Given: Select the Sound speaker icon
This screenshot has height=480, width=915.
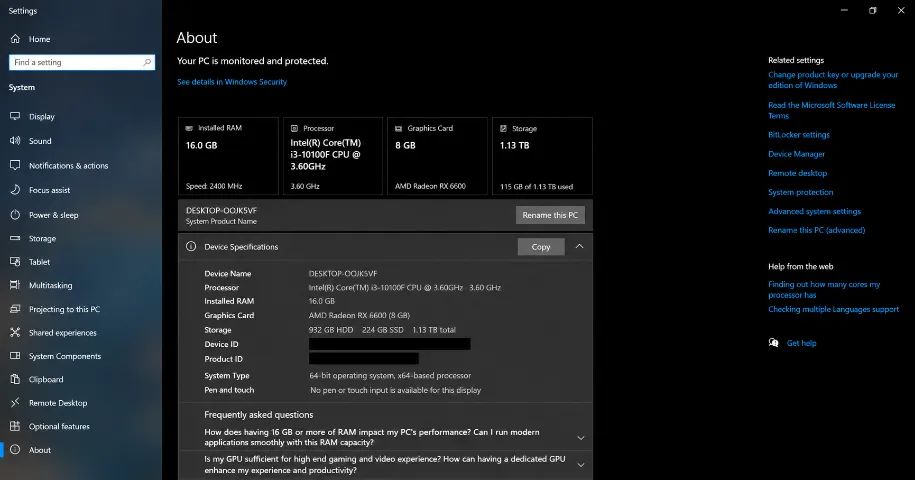Looking at the screenshot, I should (x=15, y=141).
